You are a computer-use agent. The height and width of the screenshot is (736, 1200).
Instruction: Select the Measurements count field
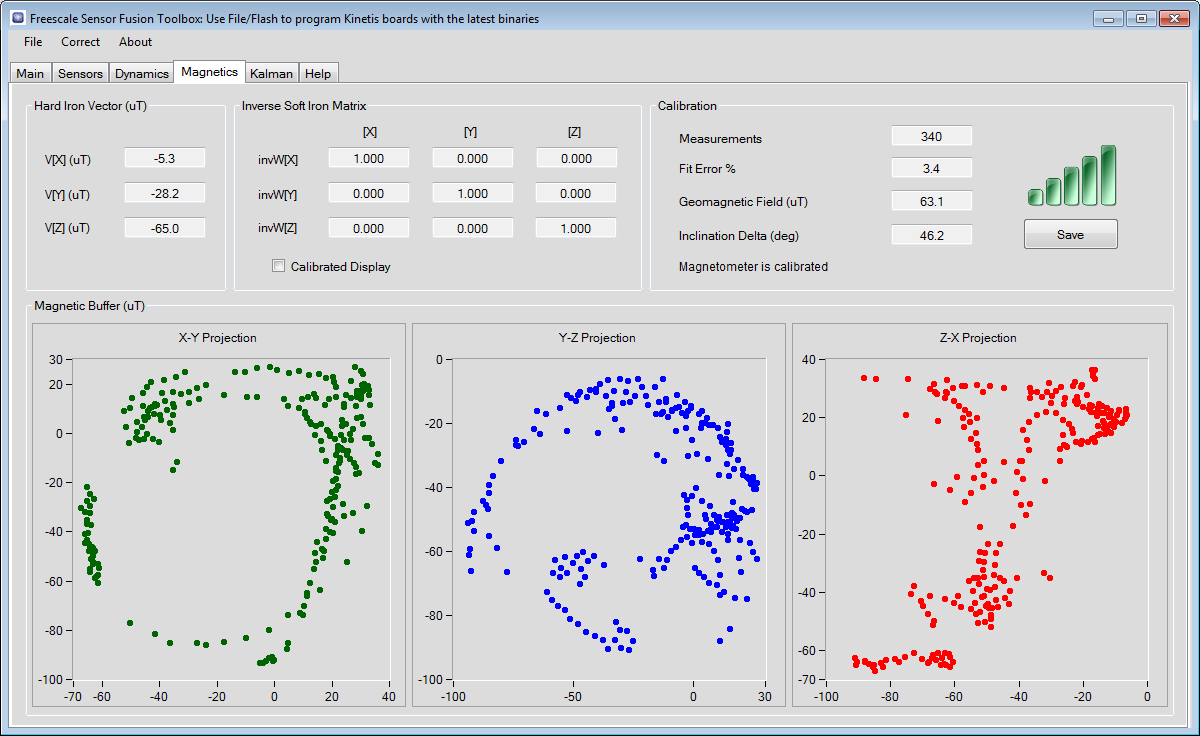[x=931, y=137]
